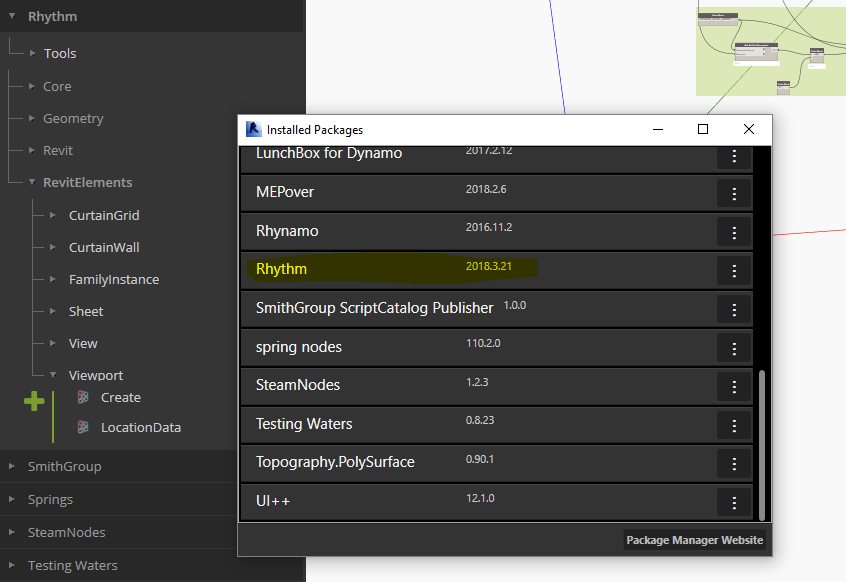Open options for SmithGroup ScriptCatalog Publisher
This screenshot has width=846, height=582.
(x=734, y=310)
